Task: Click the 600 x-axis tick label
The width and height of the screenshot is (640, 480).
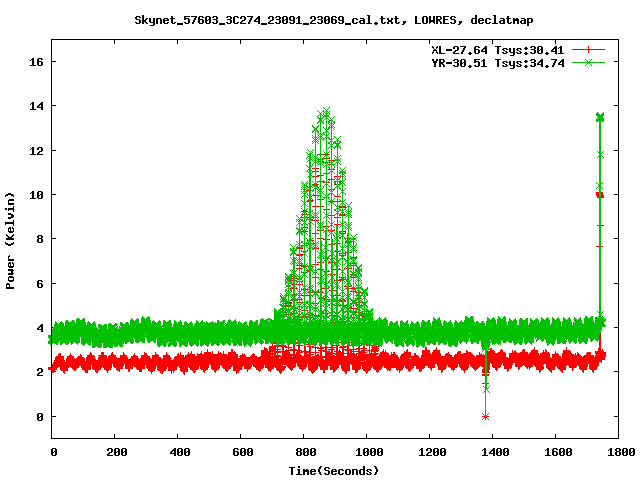Action: tap(241, 452)
